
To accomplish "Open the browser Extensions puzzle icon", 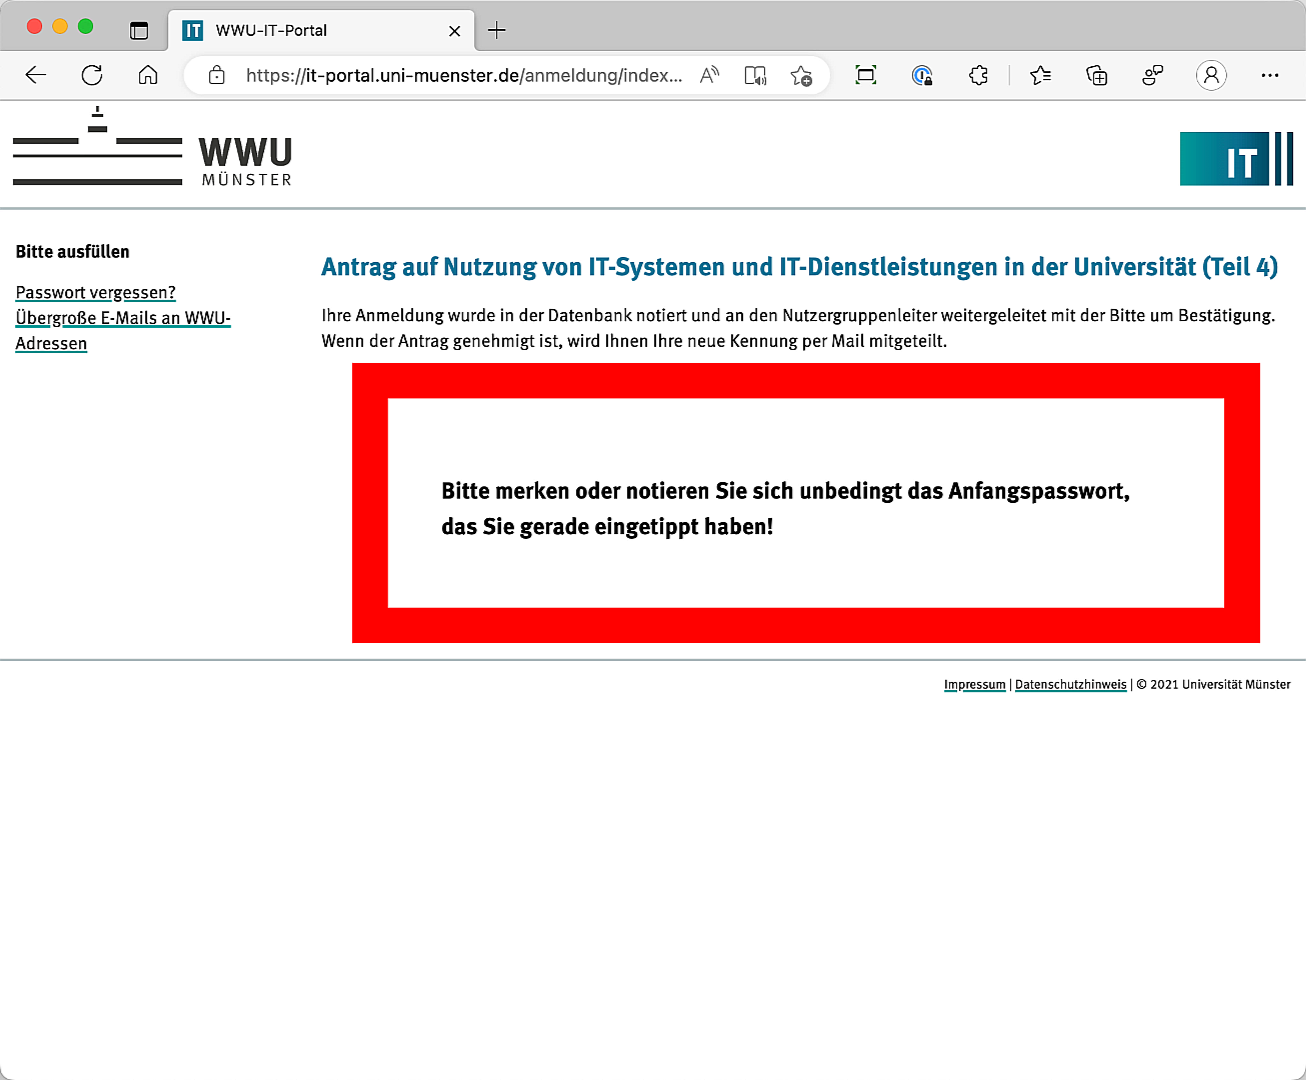I will [978, 75].
